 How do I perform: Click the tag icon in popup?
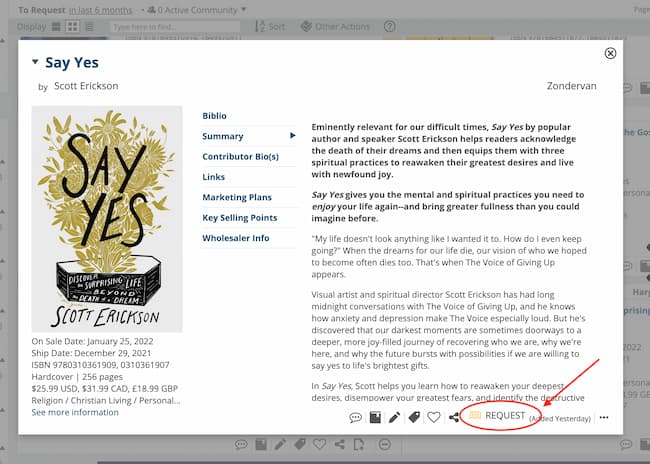pyautogui.click(x=414, y=417)
